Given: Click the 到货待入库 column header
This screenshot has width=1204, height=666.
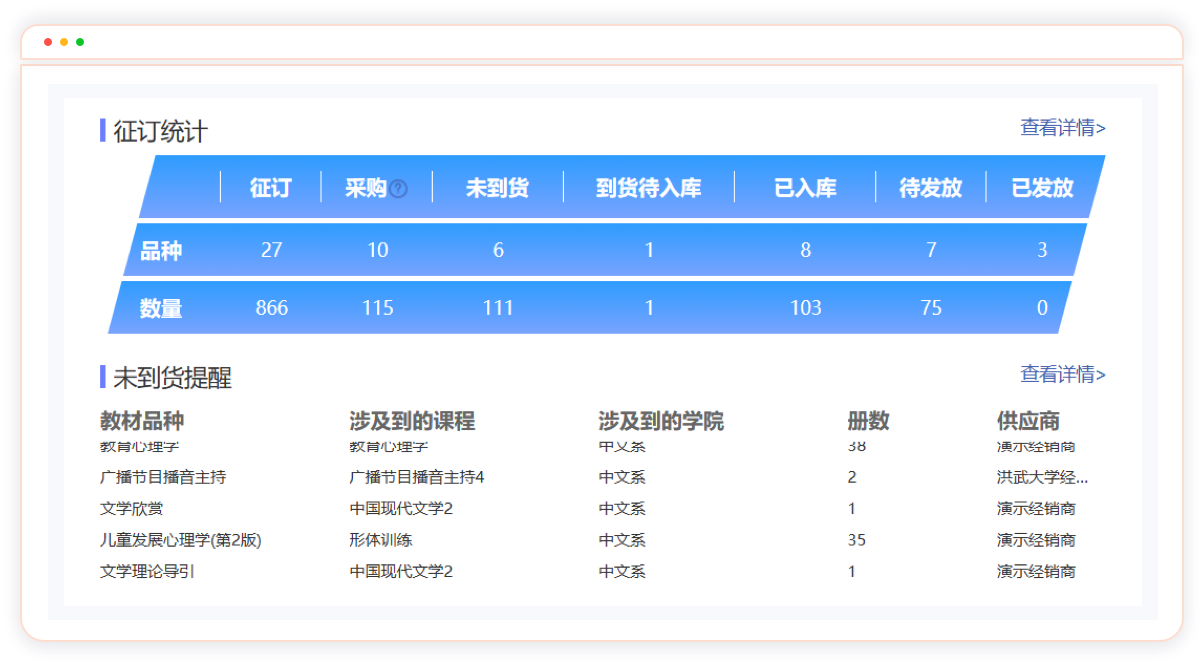Looking at the screenshot, I should click(648, 188).
